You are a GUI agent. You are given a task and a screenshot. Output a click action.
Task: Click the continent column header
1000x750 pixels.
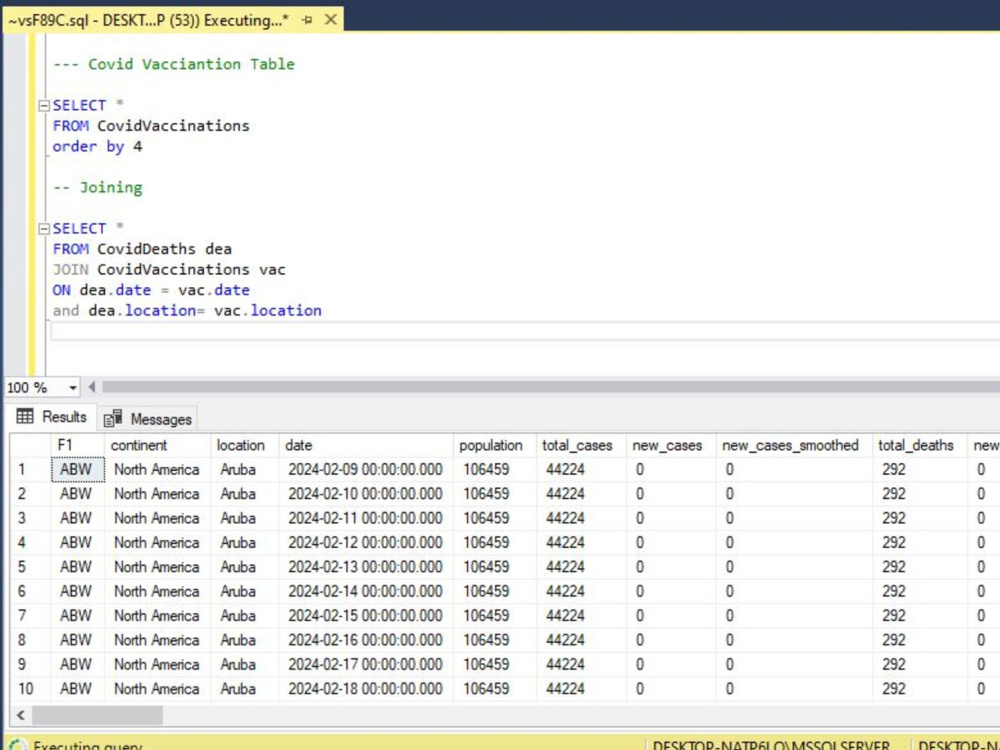[x=158, y=445]
